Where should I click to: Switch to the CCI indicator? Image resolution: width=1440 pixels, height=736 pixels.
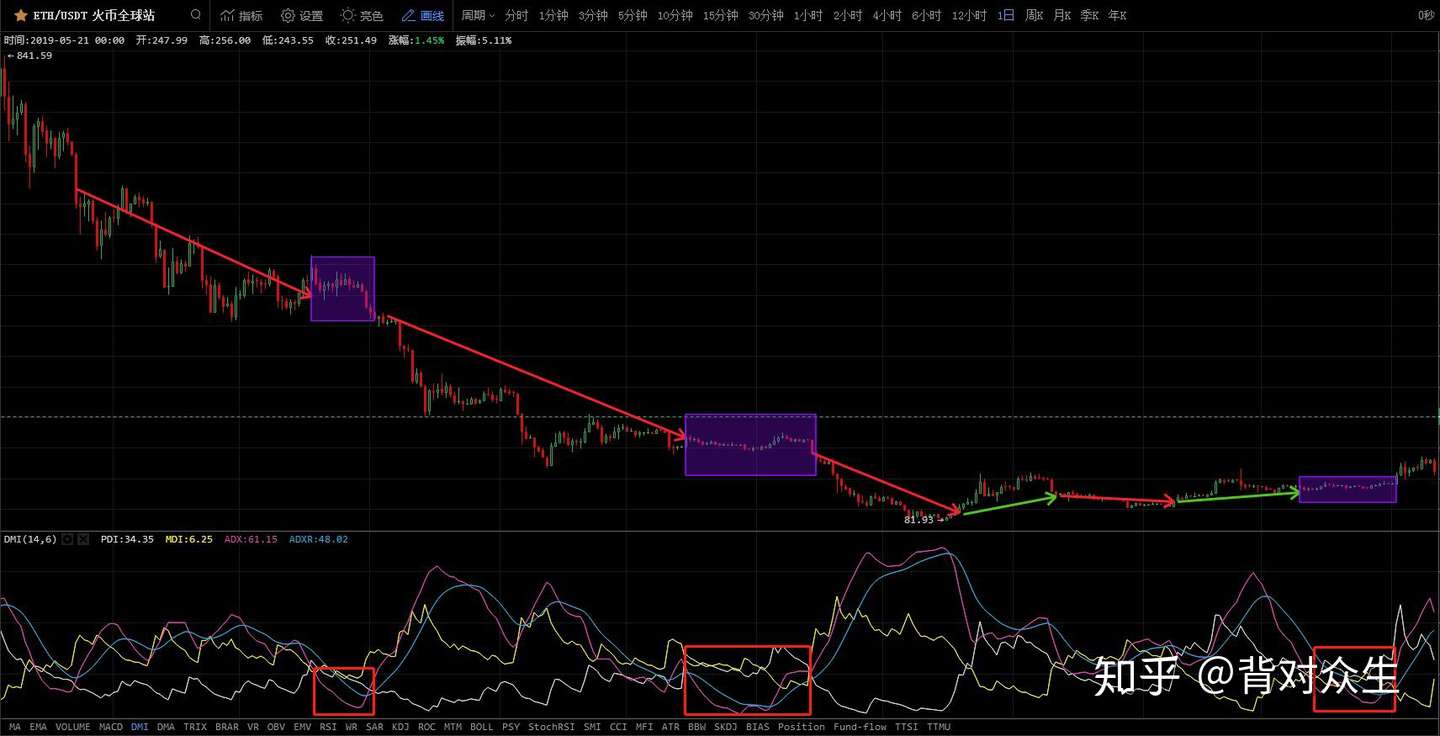tap(618, 727)
